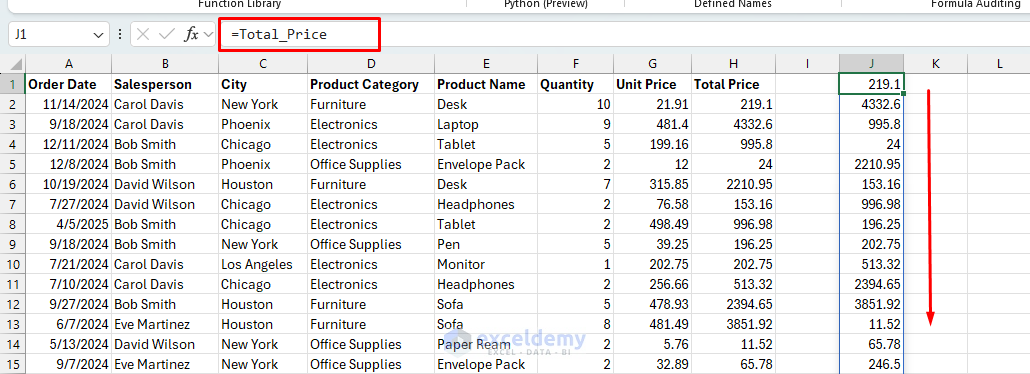Screen dimensions: 1030x374
Task: Select column F header
Action: pos(575,64)
